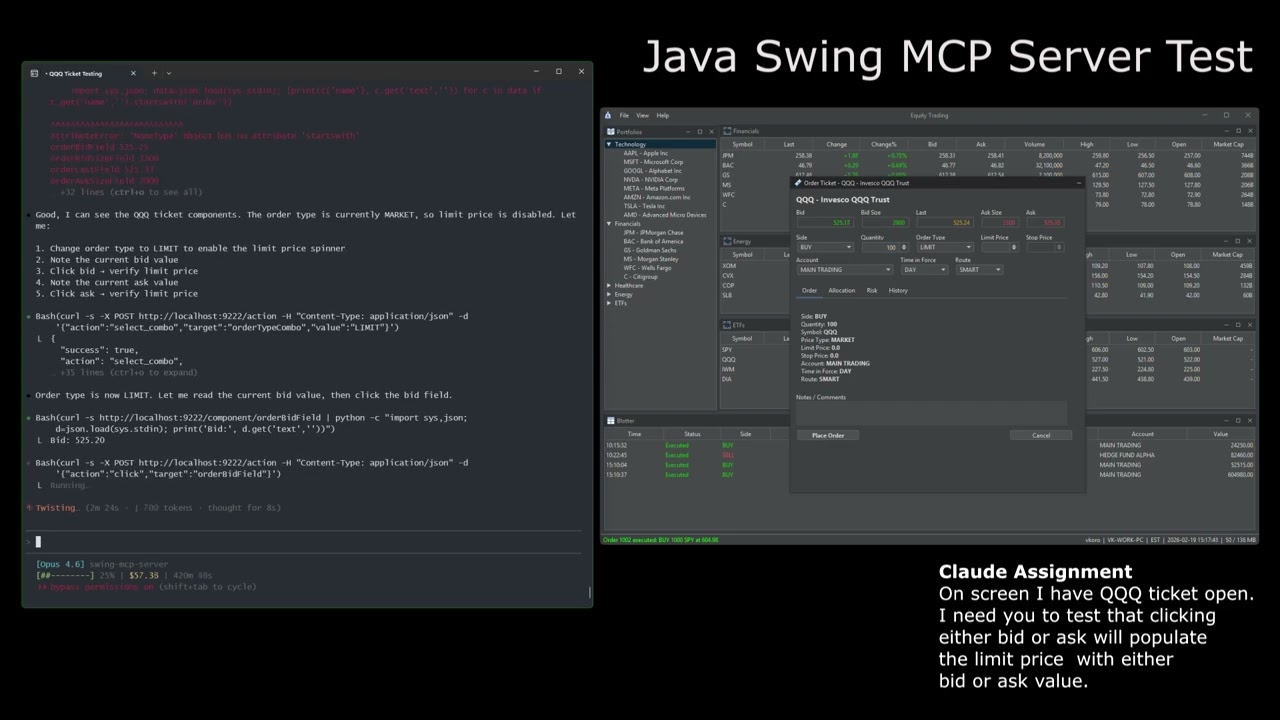The image size is (1280, 720).
Task: Click the Last price field in ticket
Action: [x=944, y=222]
